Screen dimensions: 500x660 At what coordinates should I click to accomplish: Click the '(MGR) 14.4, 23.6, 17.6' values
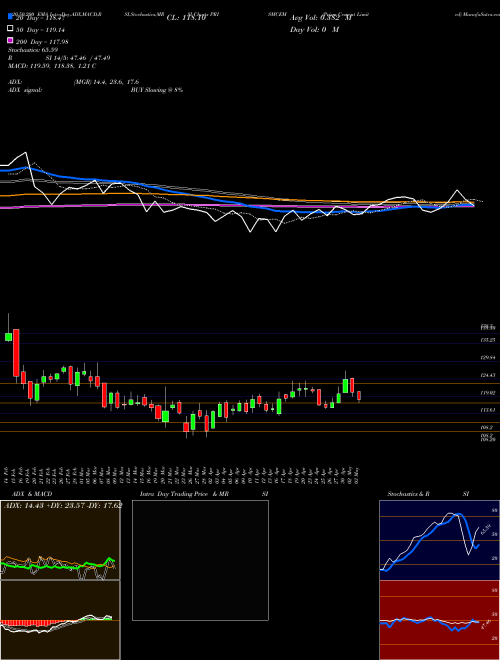pos(106,82)
